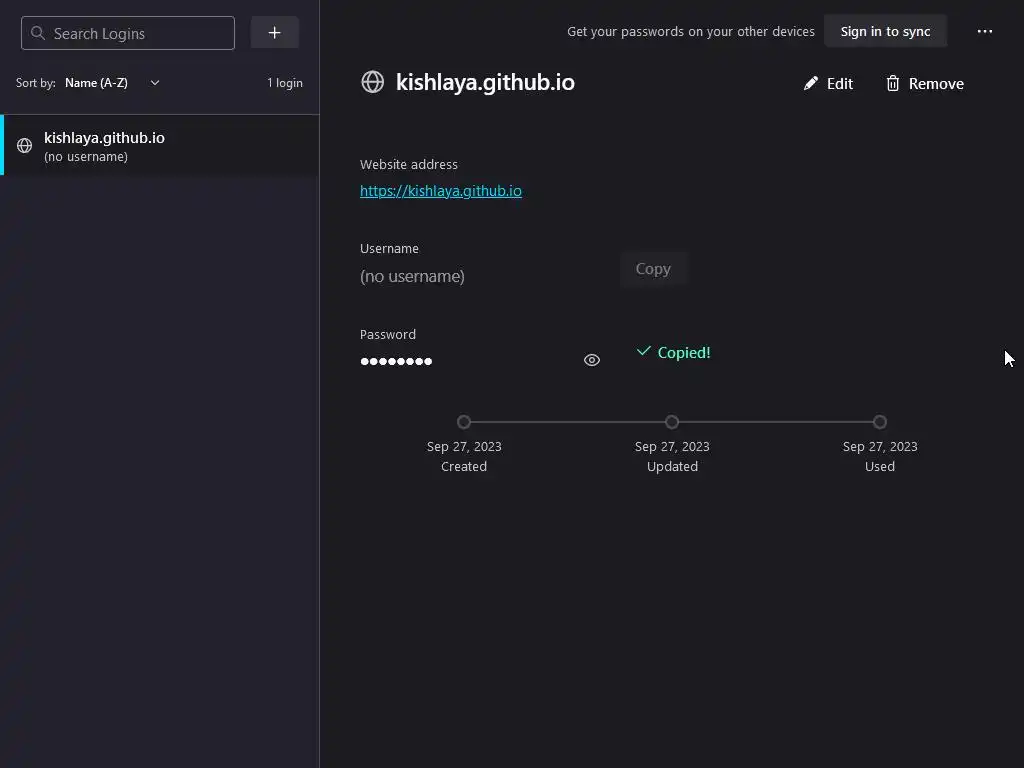Click the '1 login' count text
Screen dimensions: 1024x768
point(285,83)
